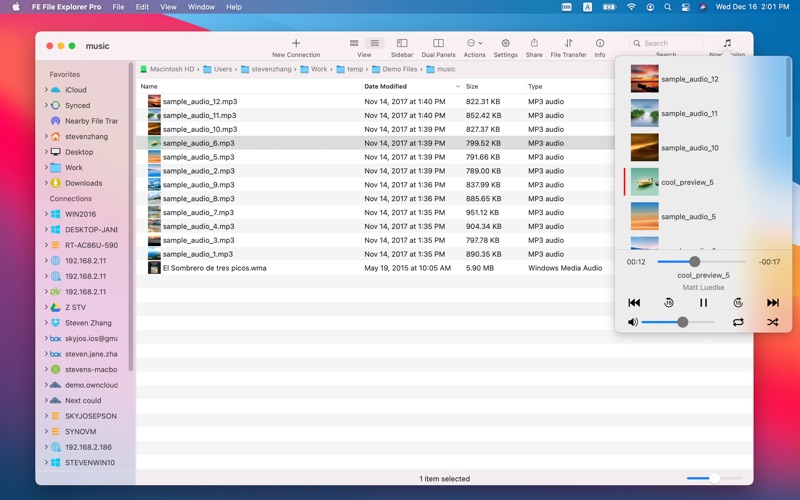Image resolution: width=800 pixels, height=500 pixels.
Task: Skip to next track in player
Action: (772, 303)
